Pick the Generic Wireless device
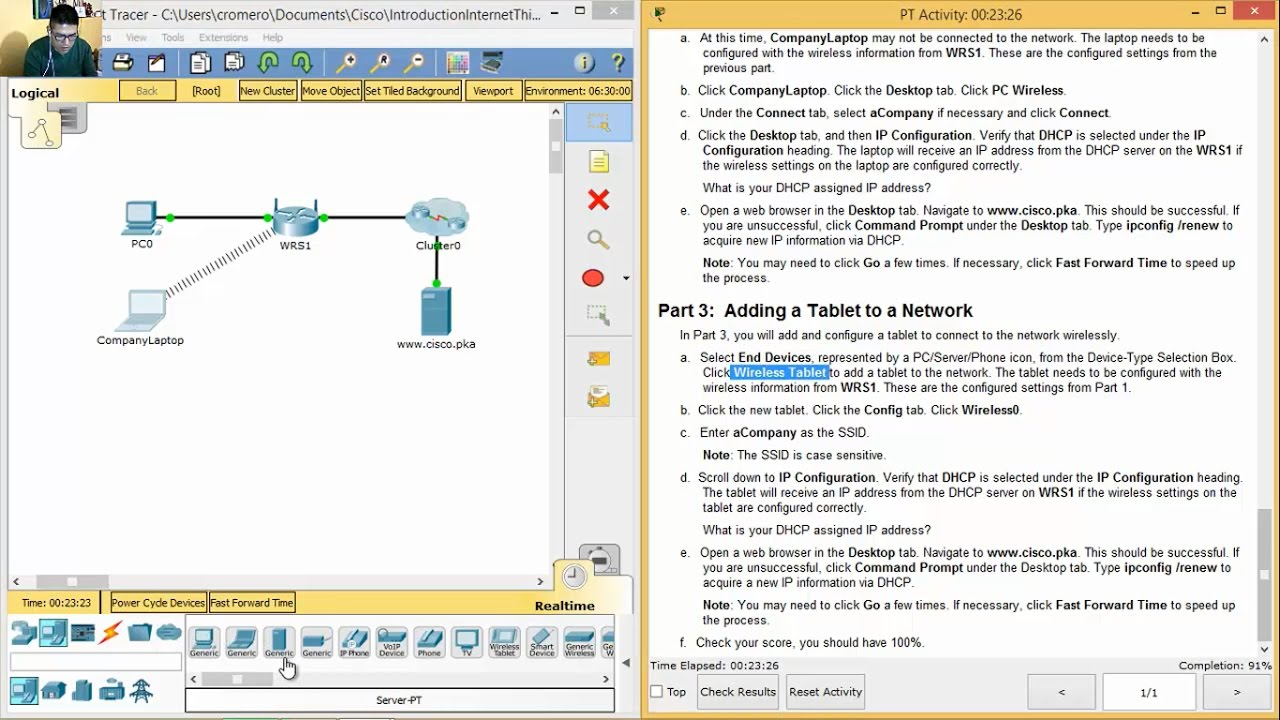 pyautogui.click(x=579, y=642)
